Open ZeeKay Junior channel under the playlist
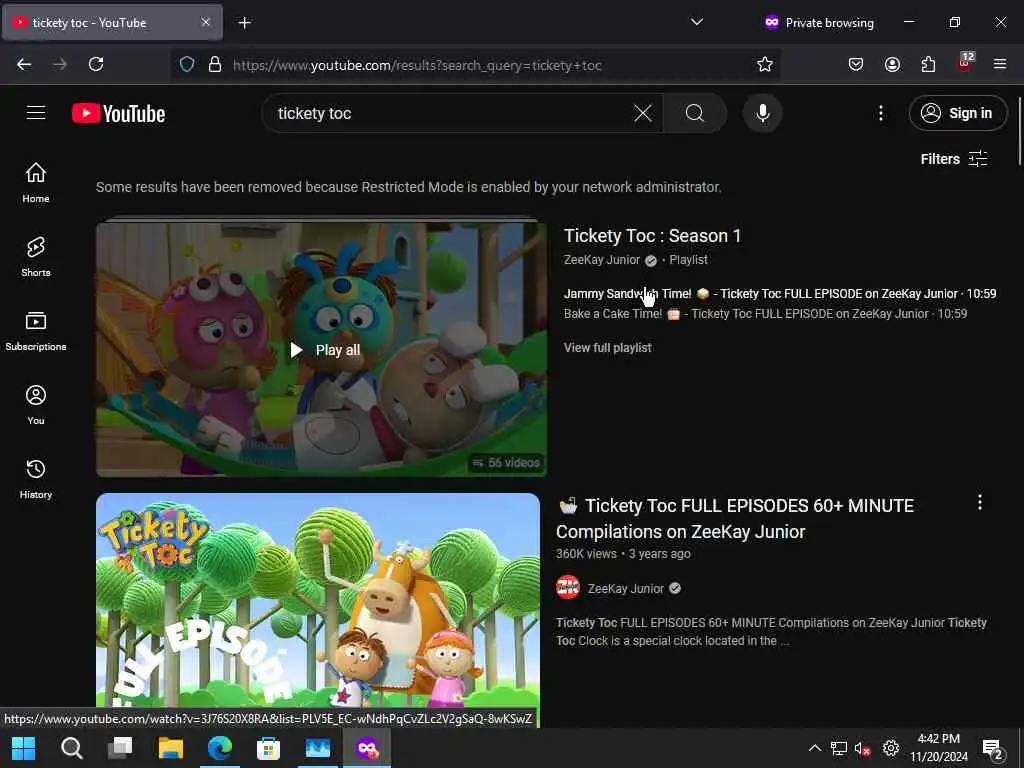Screen dimensions: 1024x768 click(601, 260)
